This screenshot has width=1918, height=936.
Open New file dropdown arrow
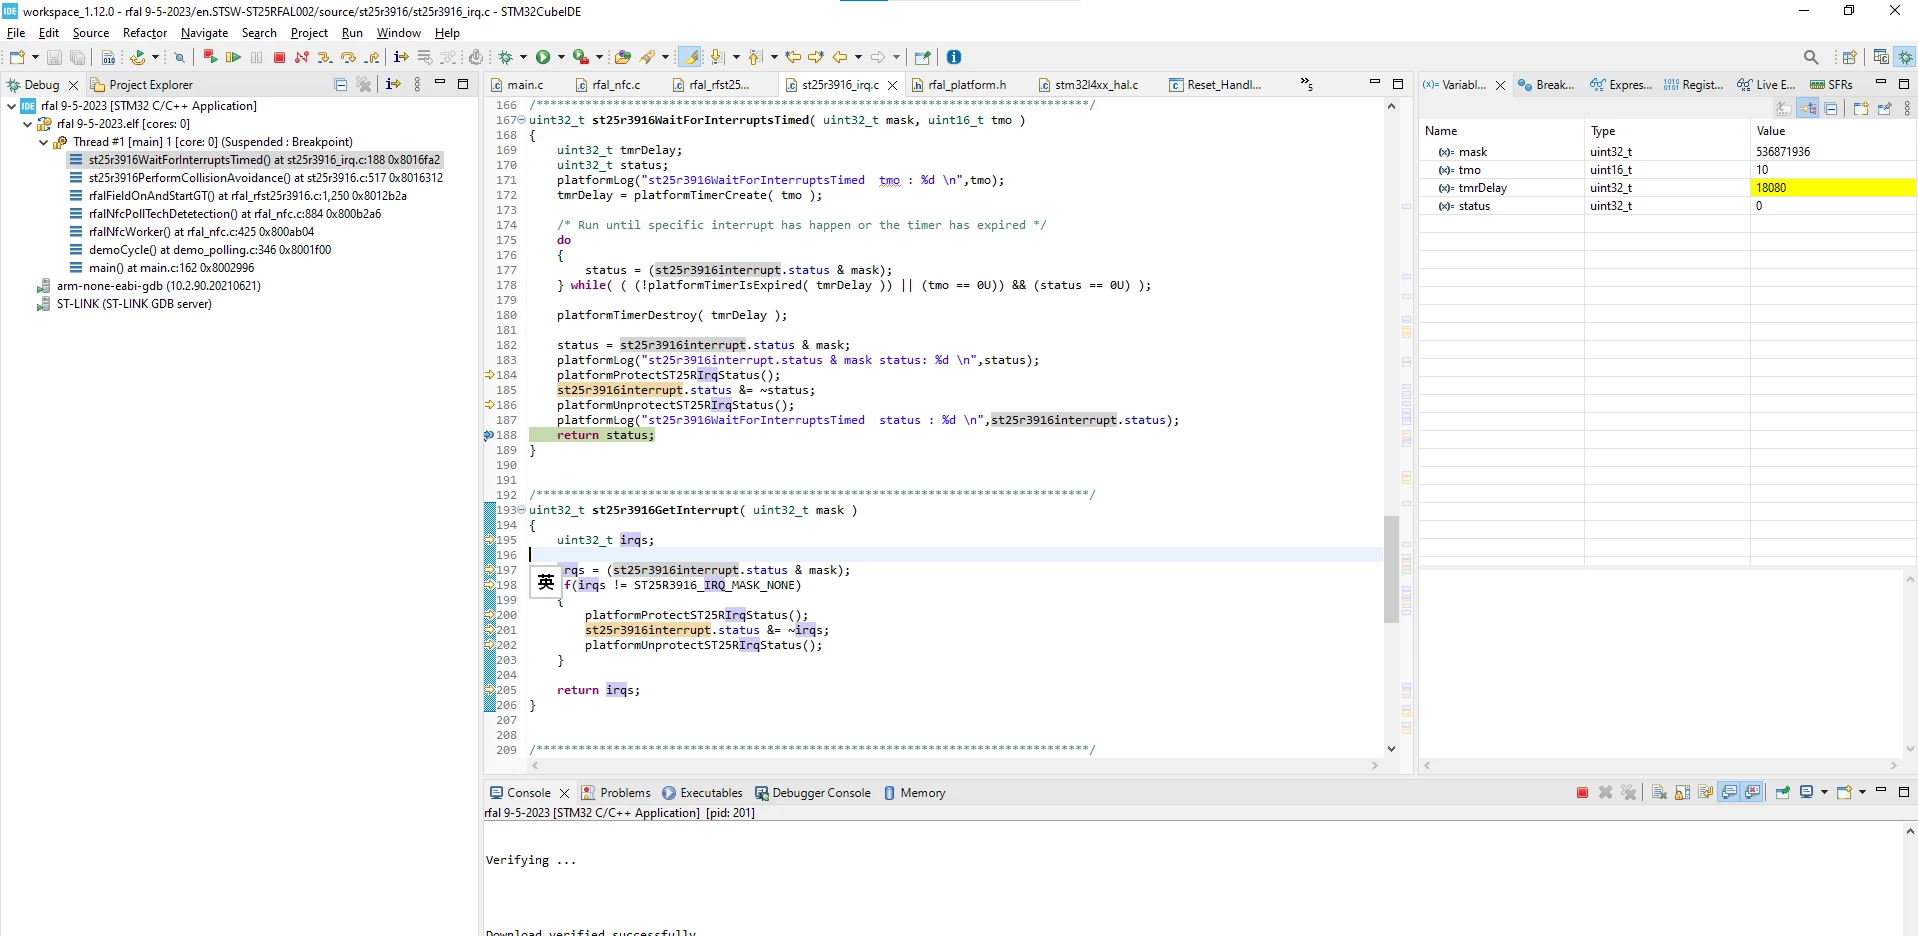coord(35,57)
